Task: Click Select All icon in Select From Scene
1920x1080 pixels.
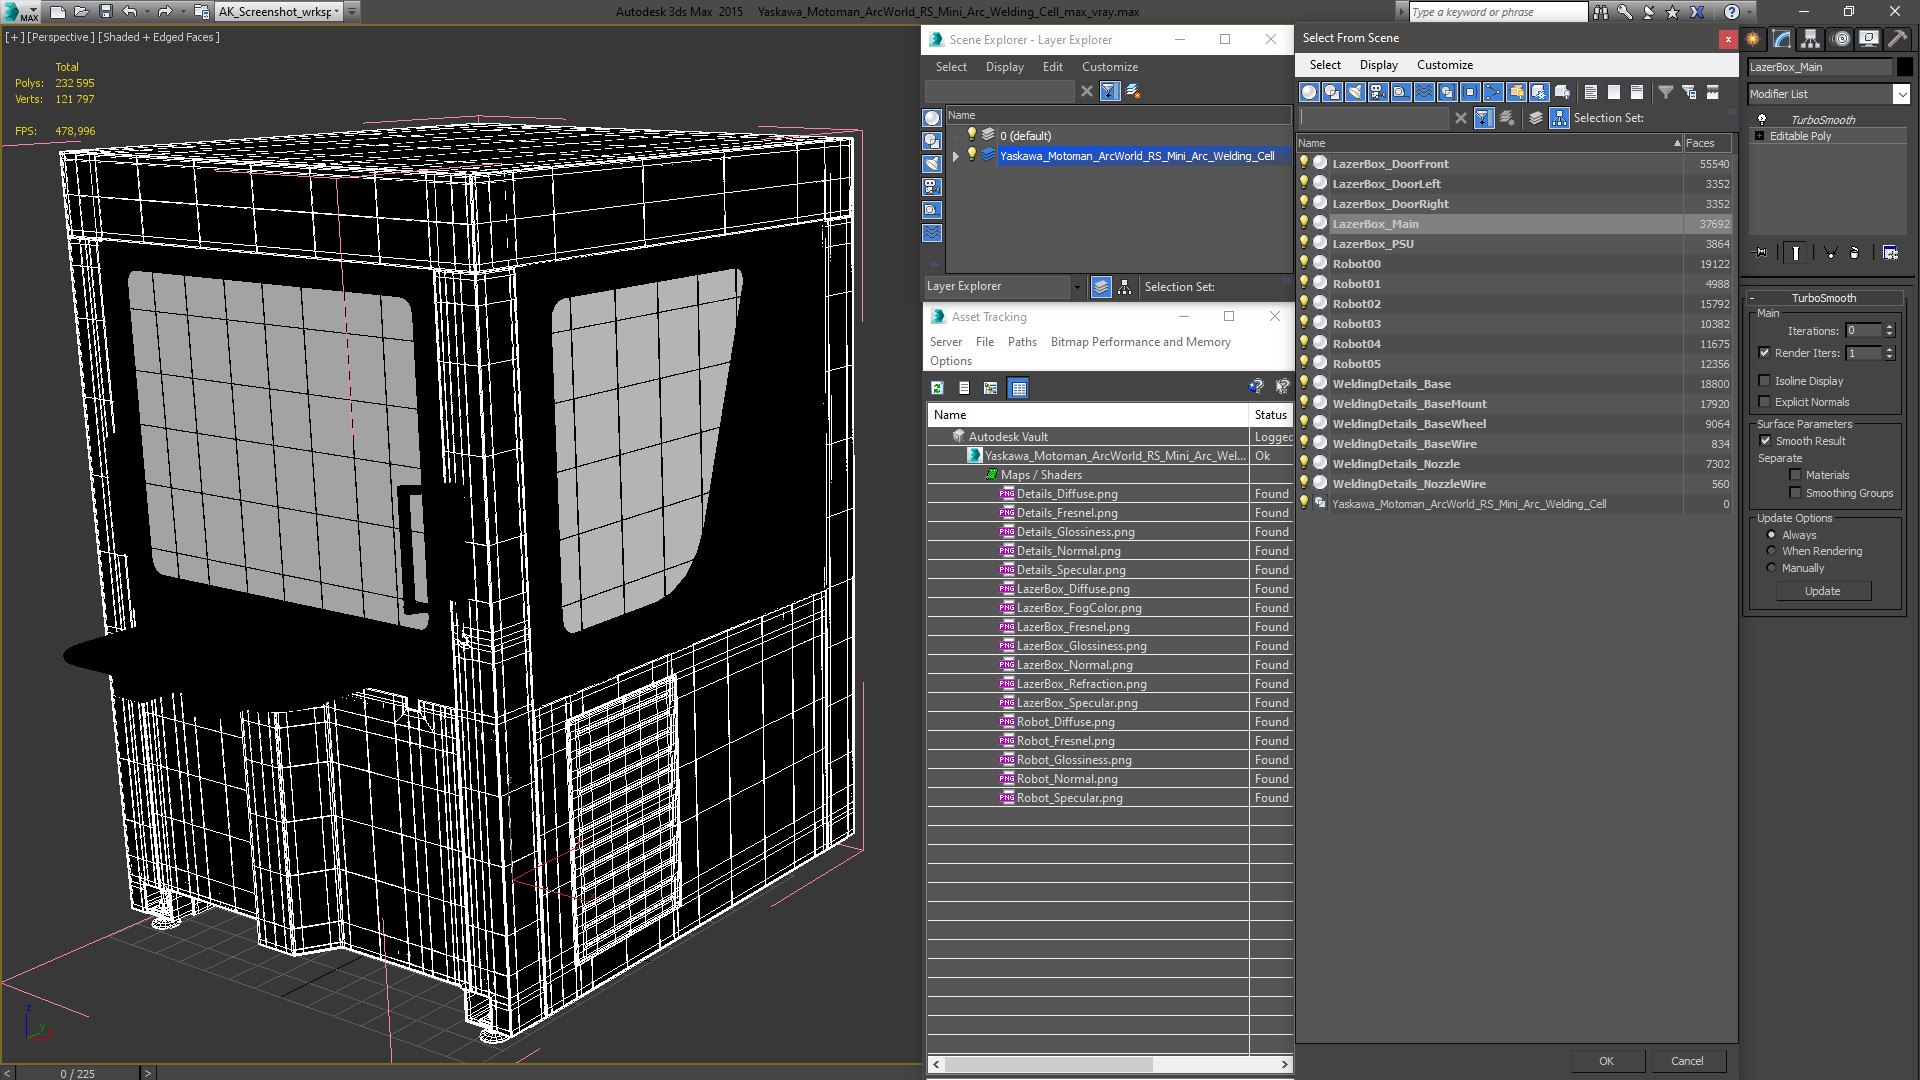Action: [x=1591, y=92]
